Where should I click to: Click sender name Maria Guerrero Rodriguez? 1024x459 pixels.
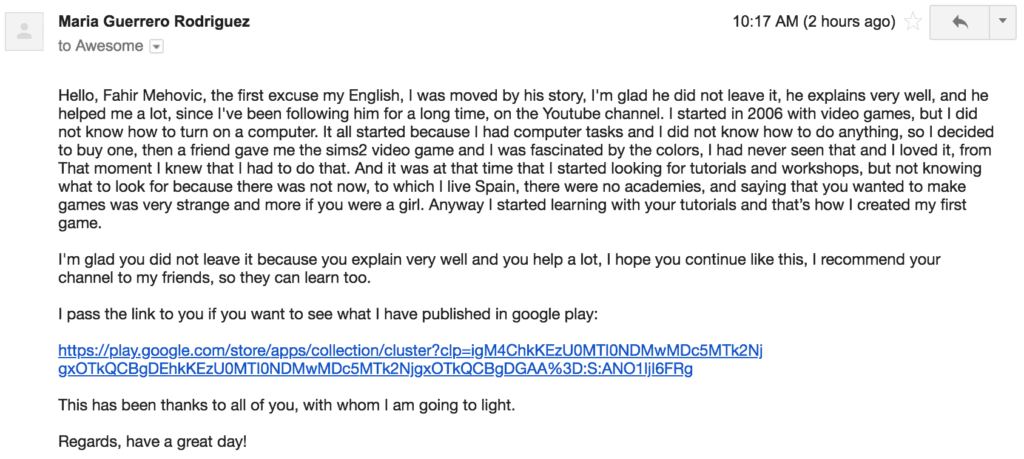154,22
